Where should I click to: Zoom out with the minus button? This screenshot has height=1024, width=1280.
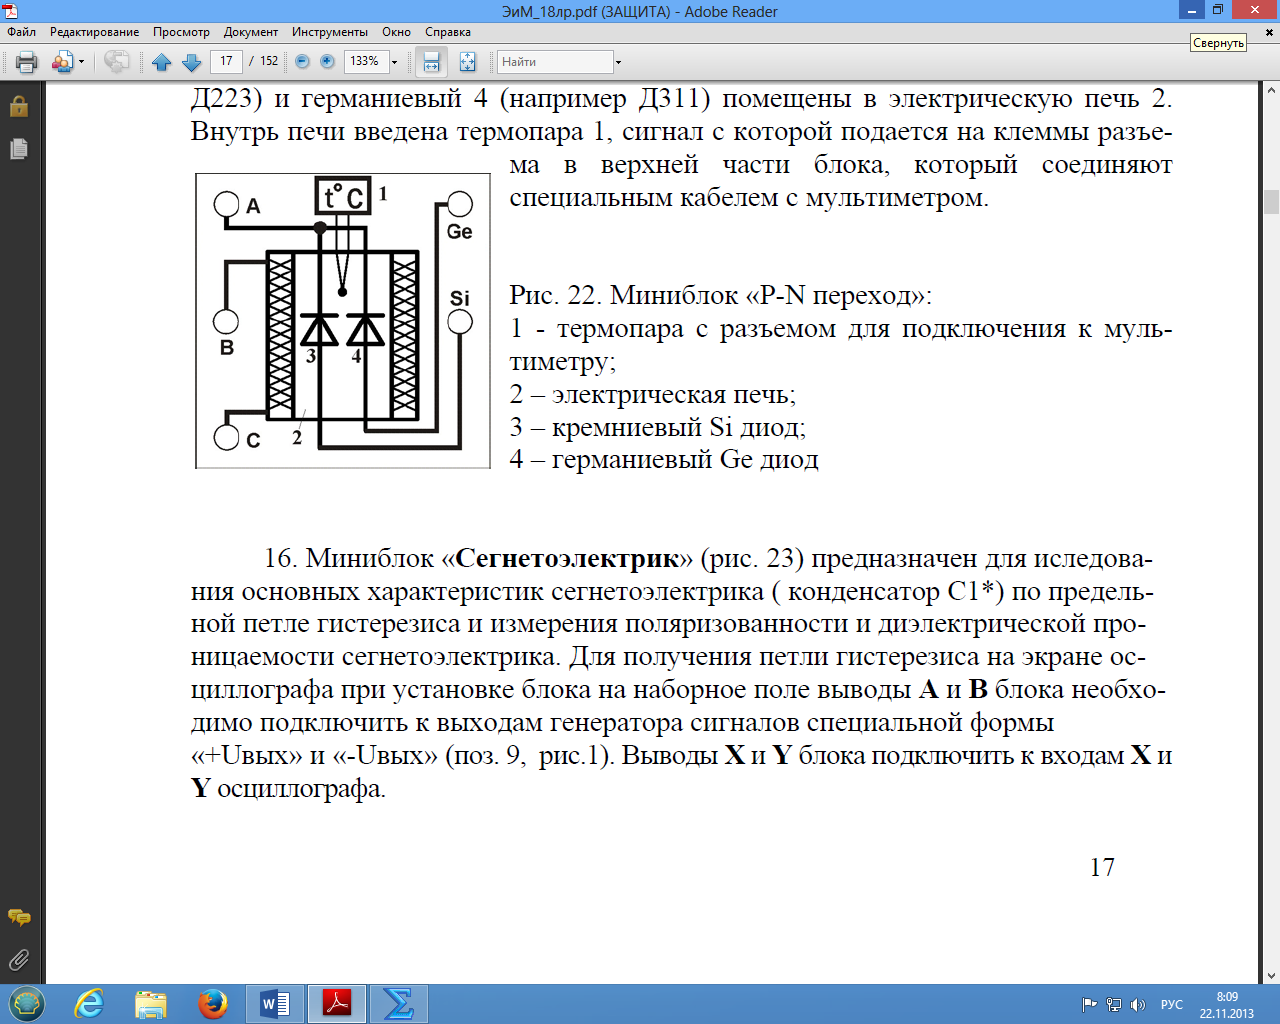pos(302,62)
